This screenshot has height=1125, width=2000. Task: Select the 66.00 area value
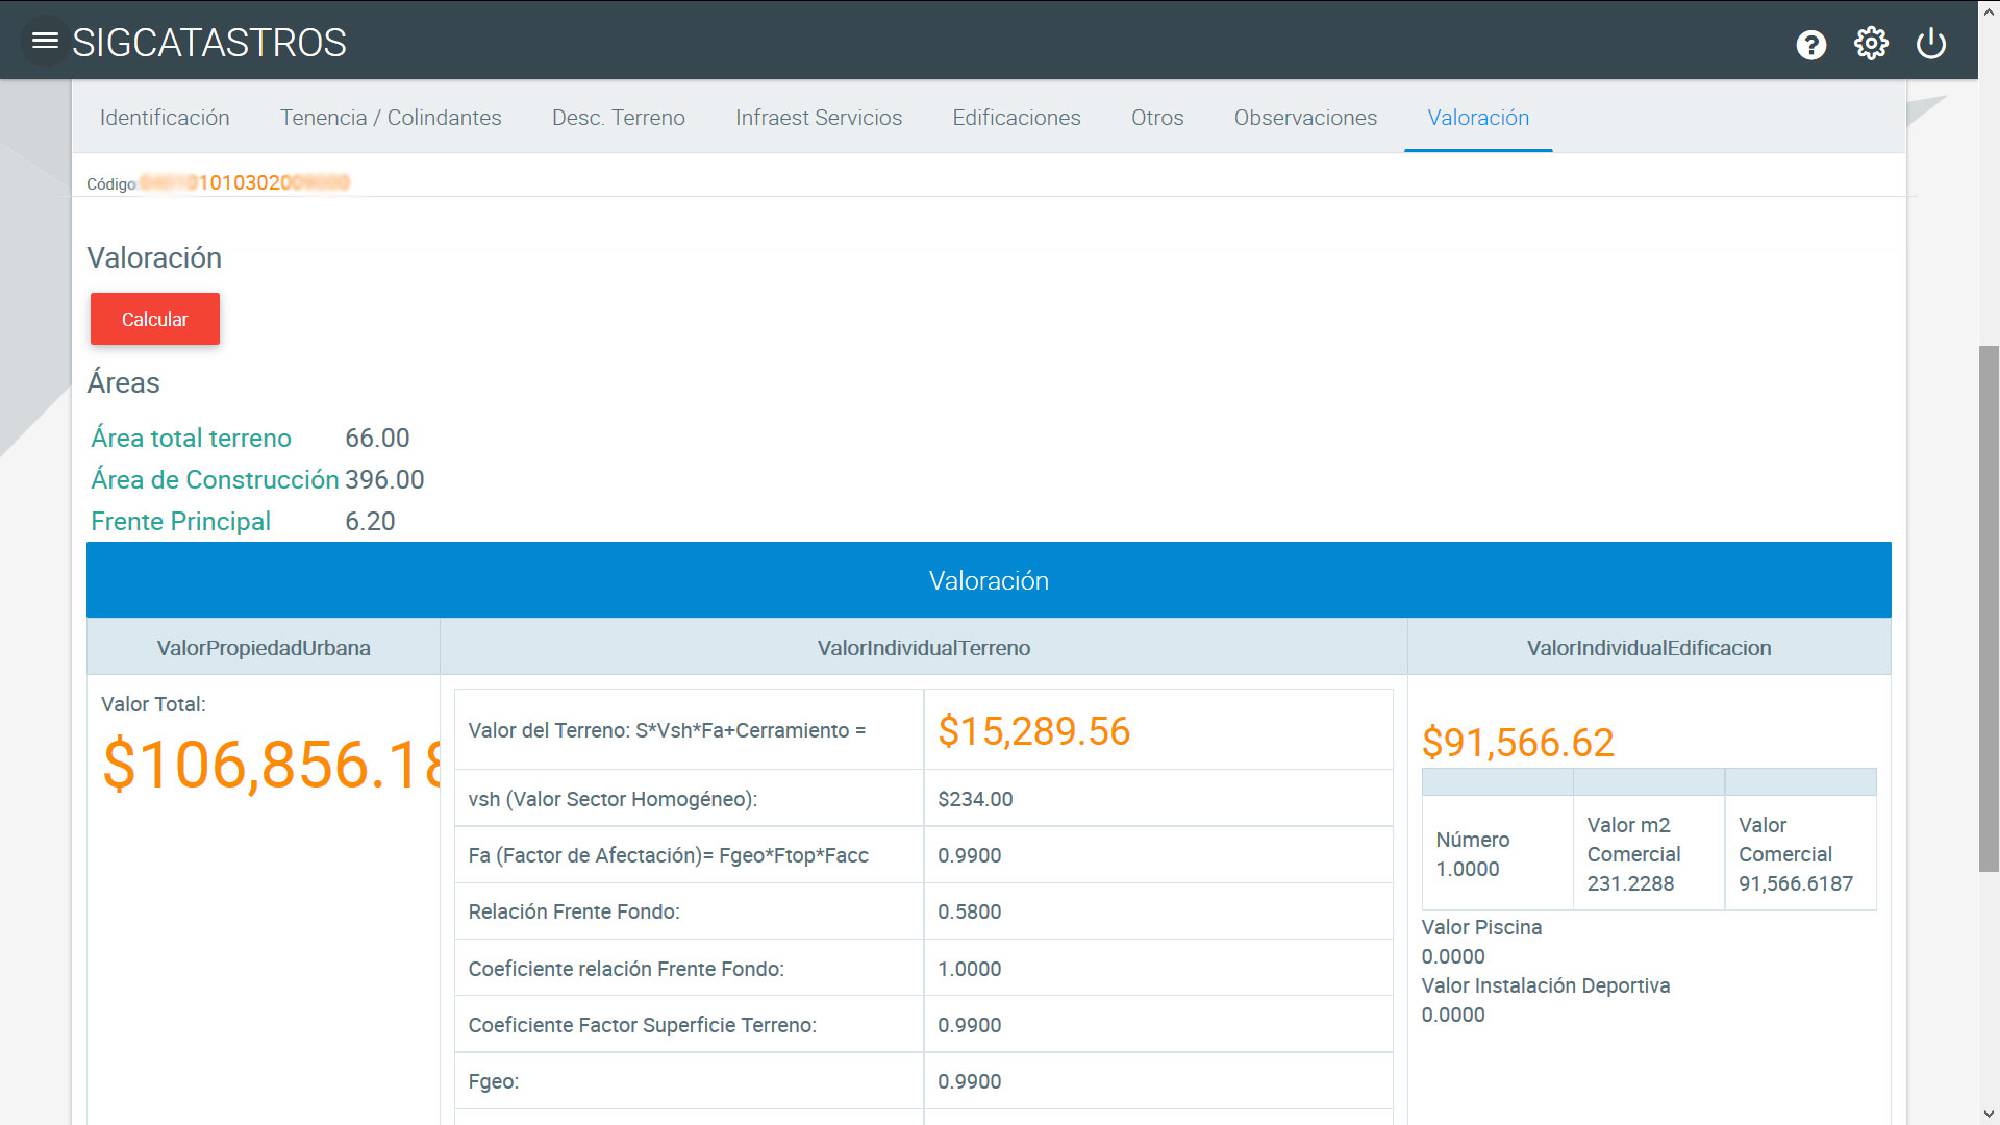[x=377, y=438]
